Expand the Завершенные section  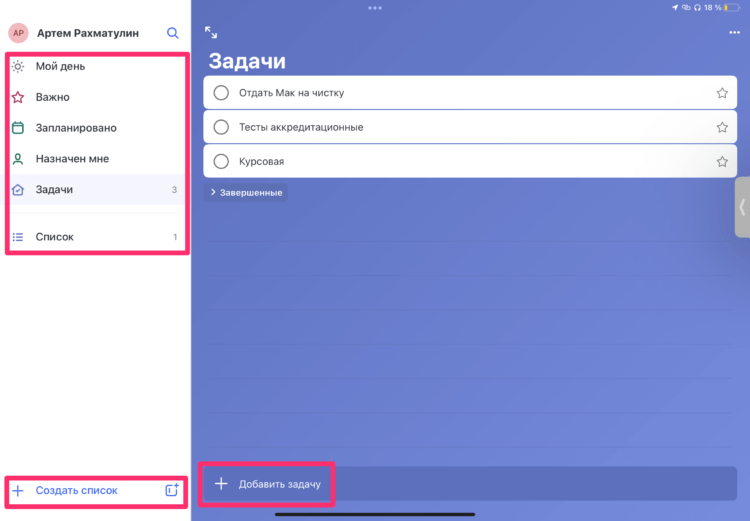coord(246,193)
